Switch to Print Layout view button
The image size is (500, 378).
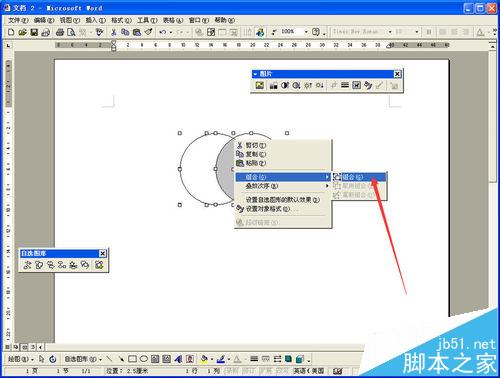(24, 347)
